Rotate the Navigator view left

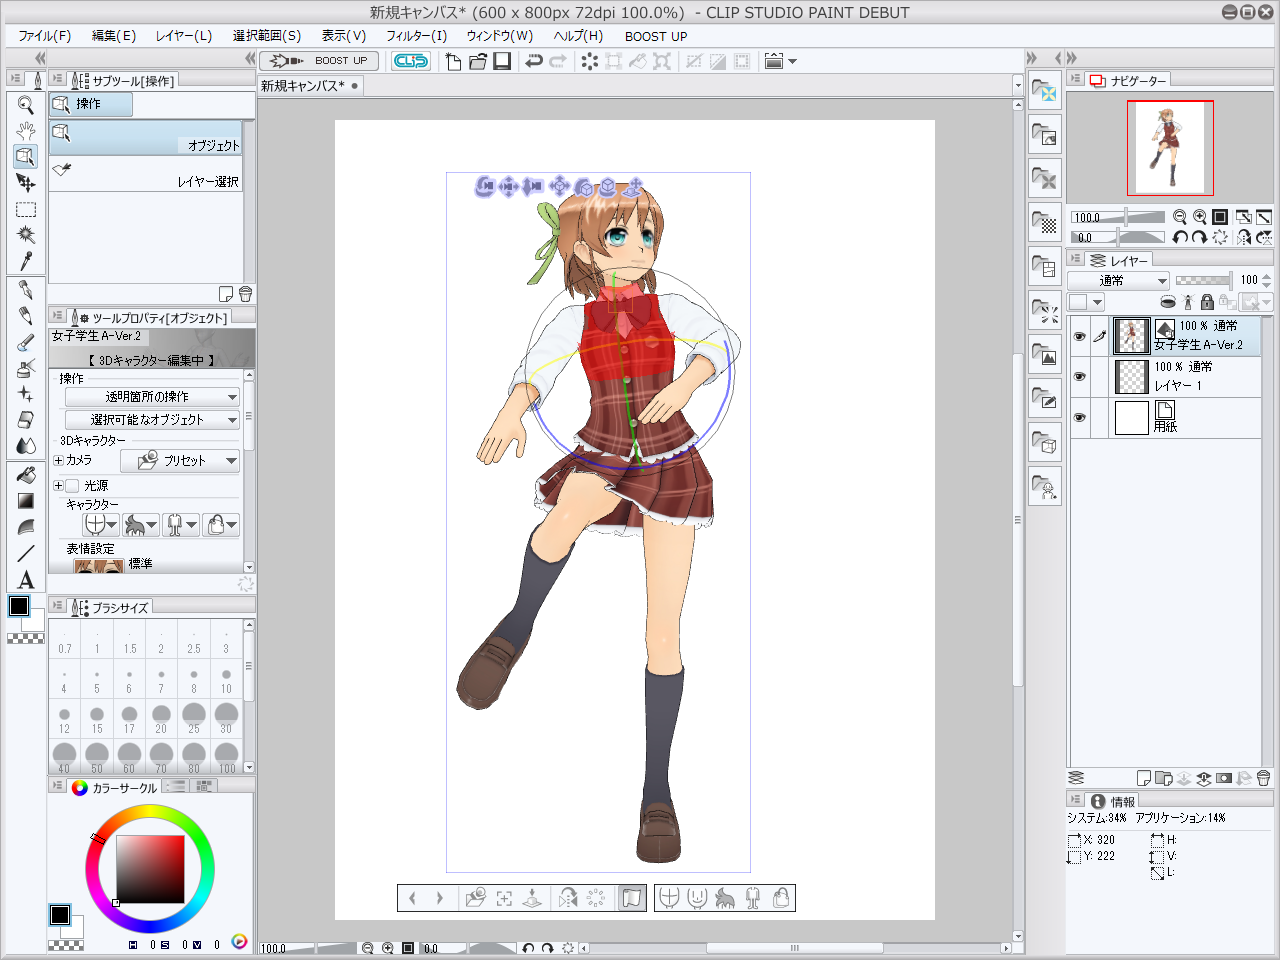pyautogui.click(x=1180, y=237)
